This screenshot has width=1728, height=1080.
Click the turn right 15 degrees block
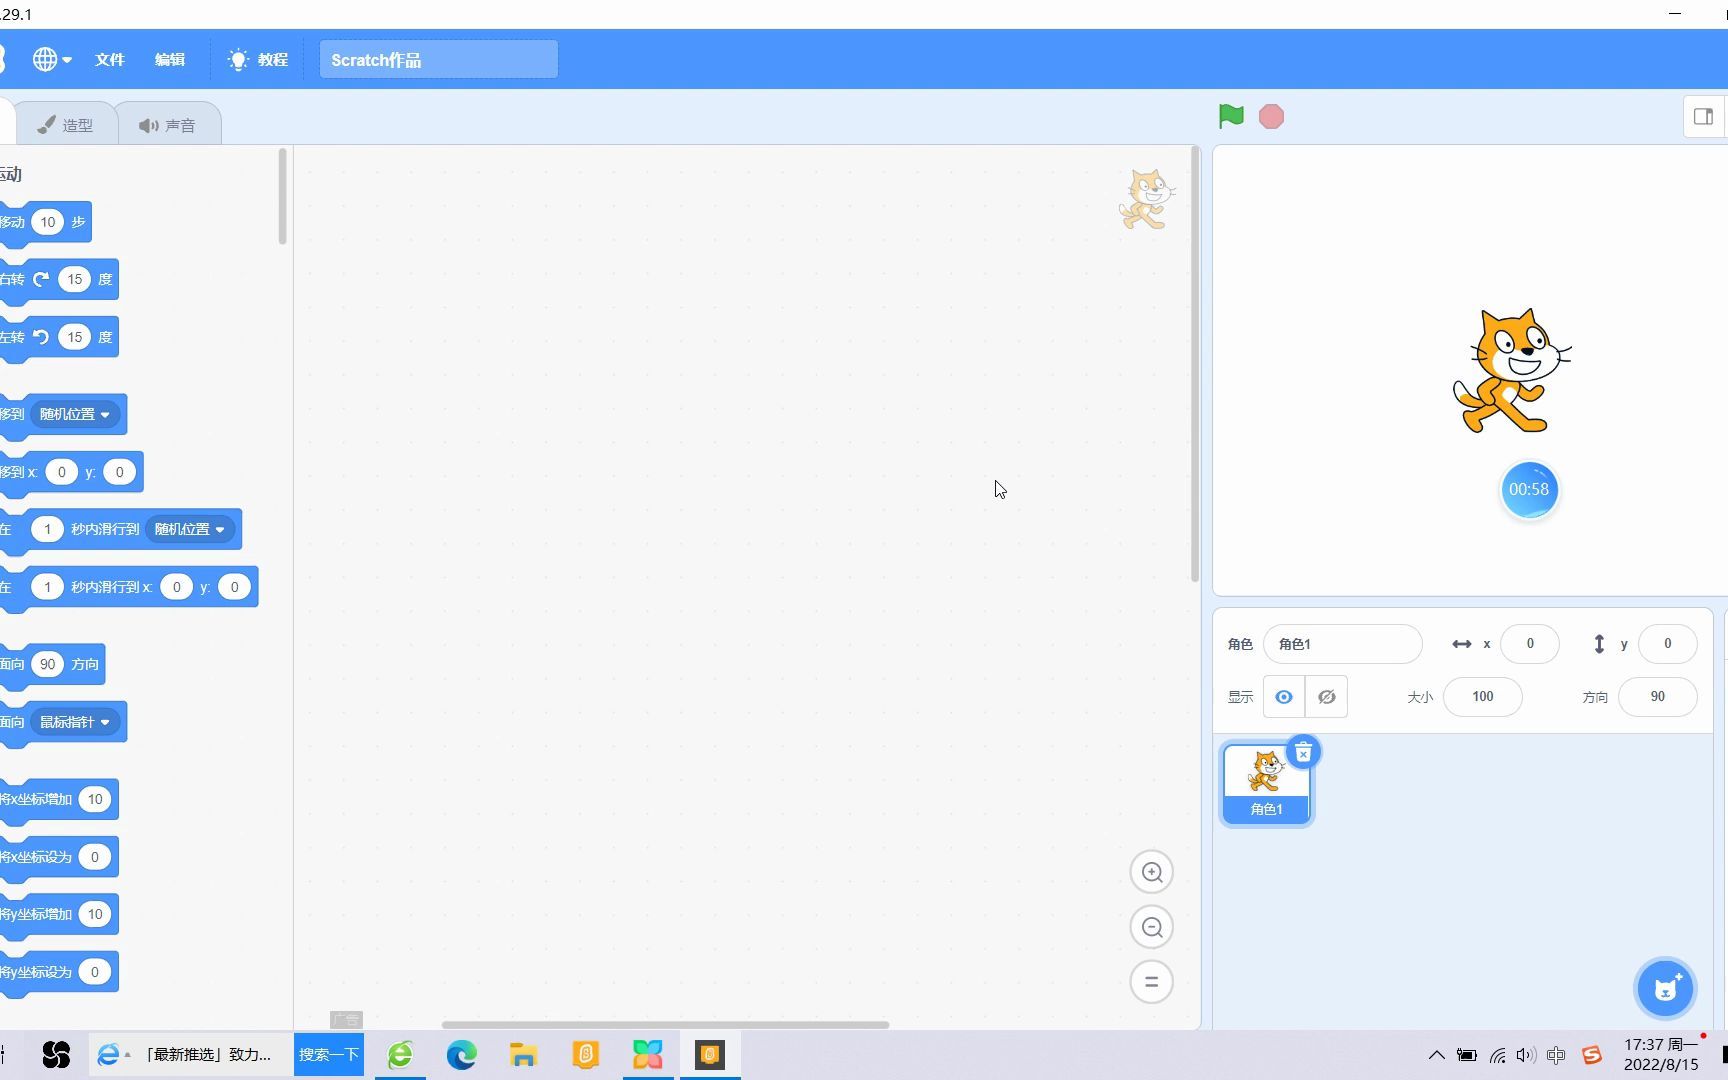pos(59,280)
